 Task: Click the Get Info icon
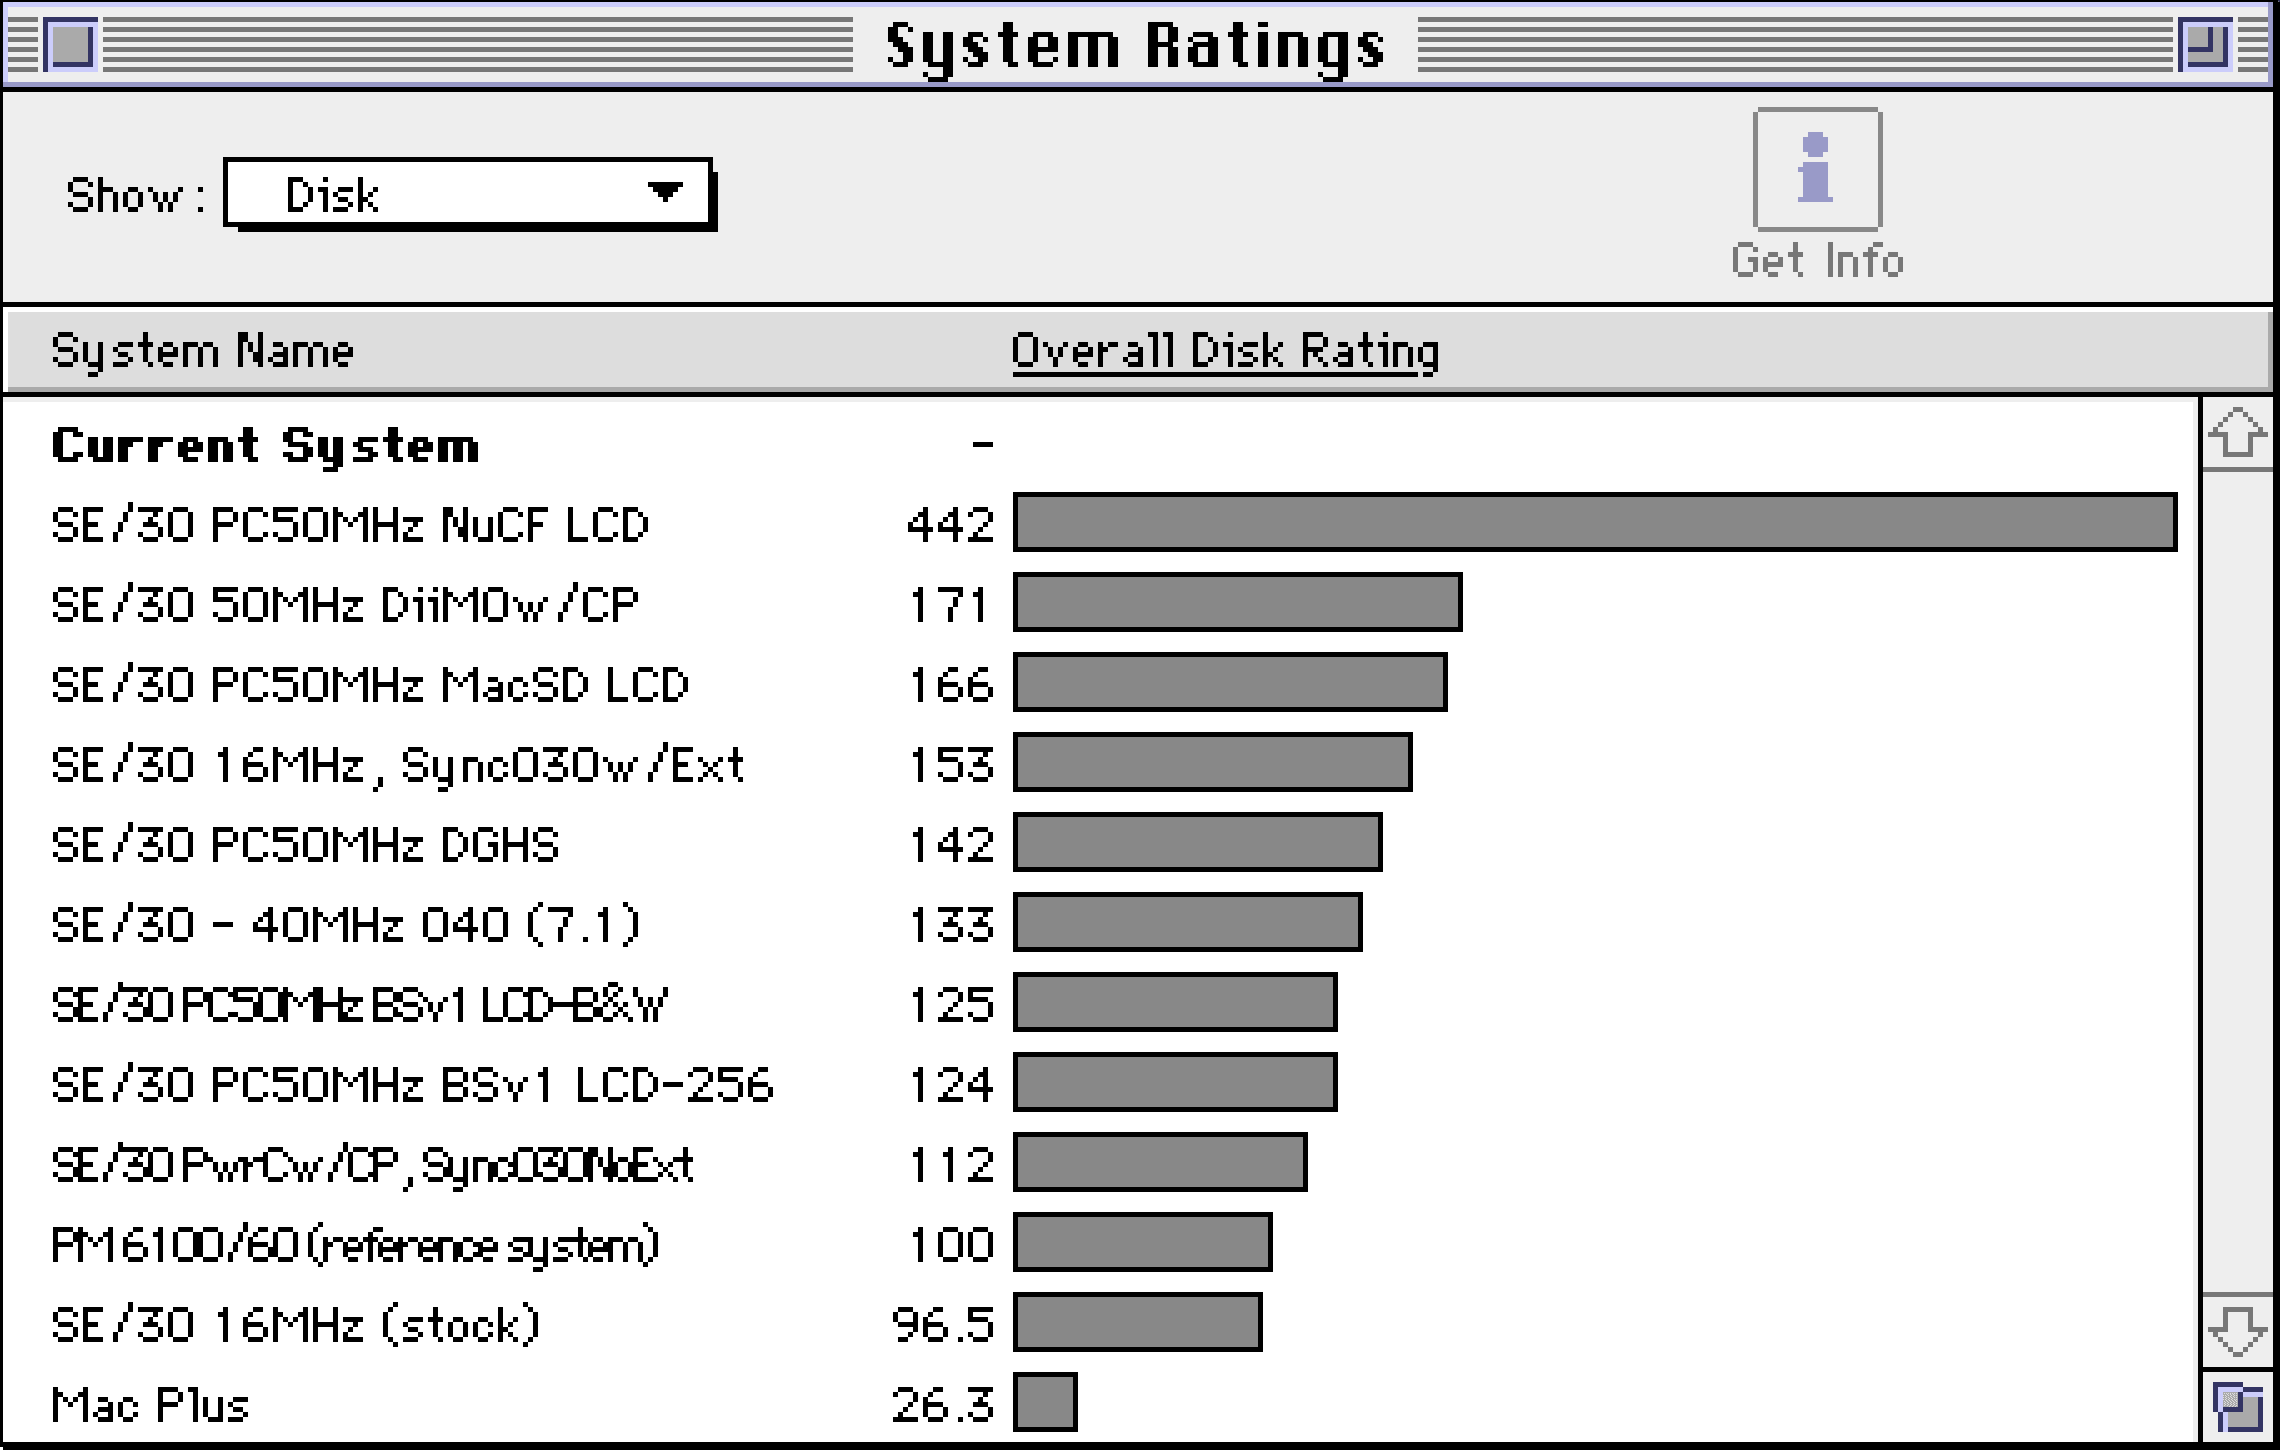tap(1817, 170)
